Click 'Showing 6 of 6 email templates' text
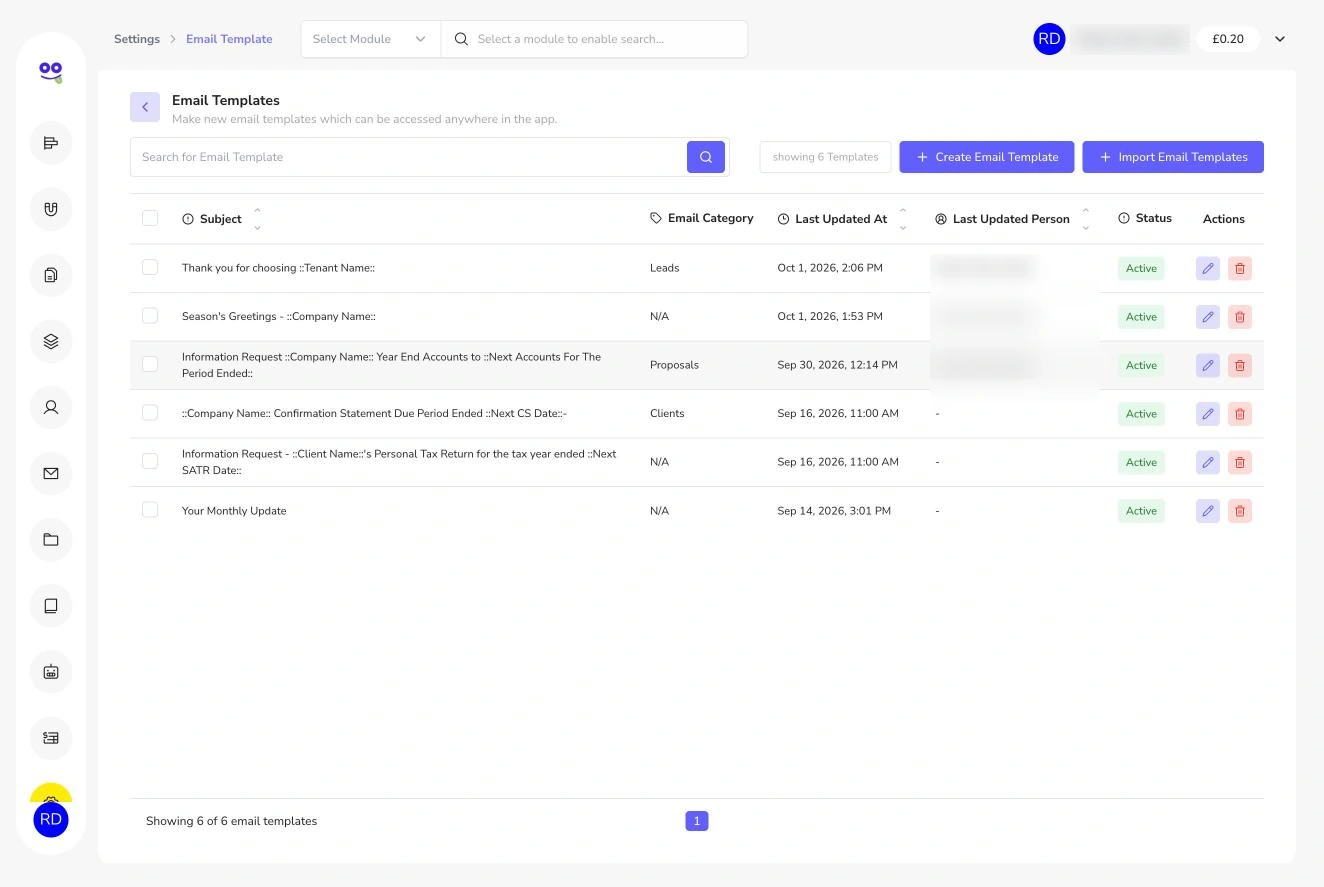Image resolution: width=1324 pixels, height=887 pixels. (231, 821)
